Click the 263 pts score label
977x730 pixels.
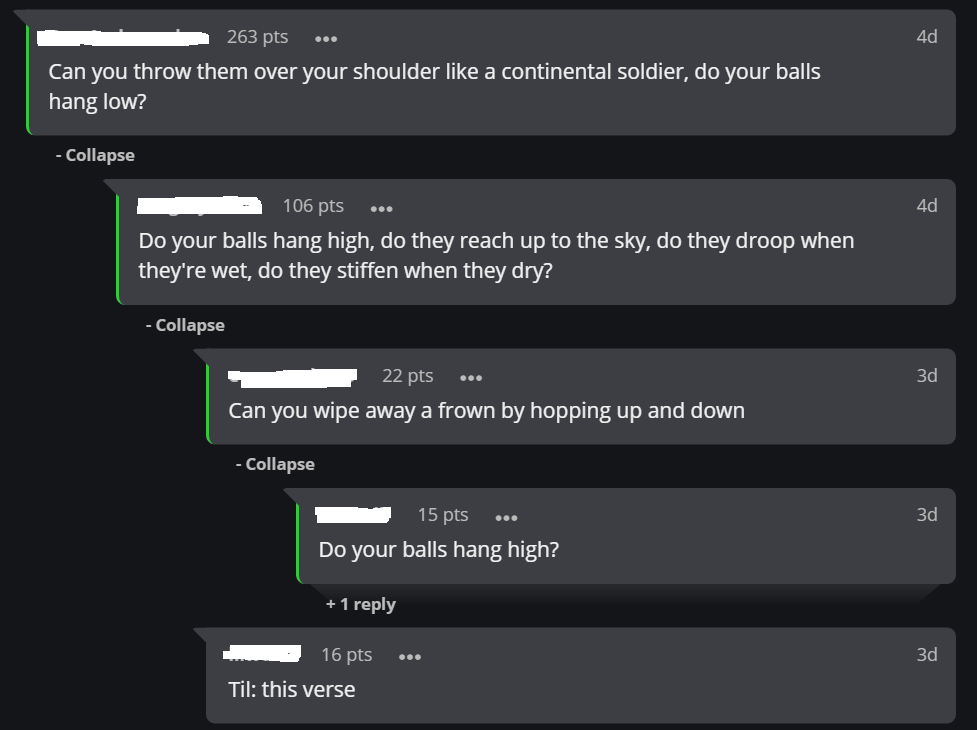(257, 37)
